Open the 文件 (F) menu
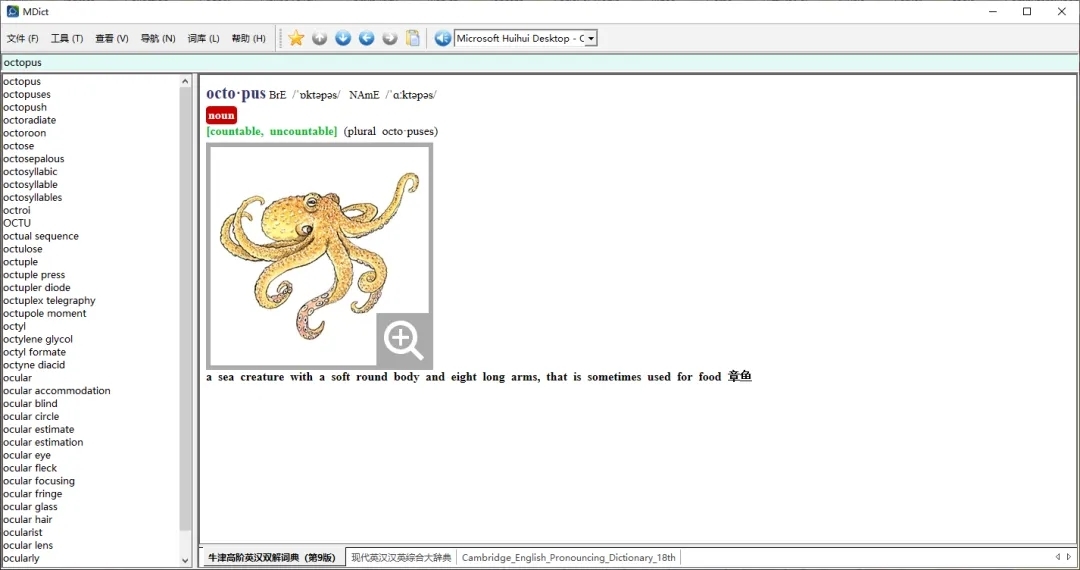Screen dimensions: 1080x570 pos(23,39)
